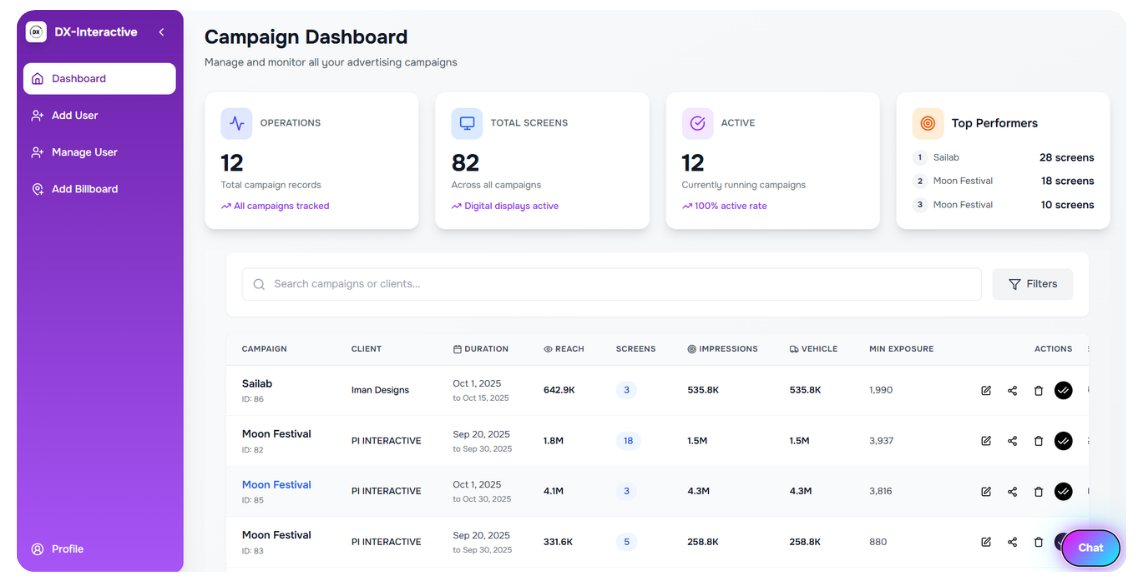The height and width of the screenshot is (587, 1140).
Task: Collapse the sidebar with the chevron arrow
Action: pyautogui.click(x=162, y=32)
